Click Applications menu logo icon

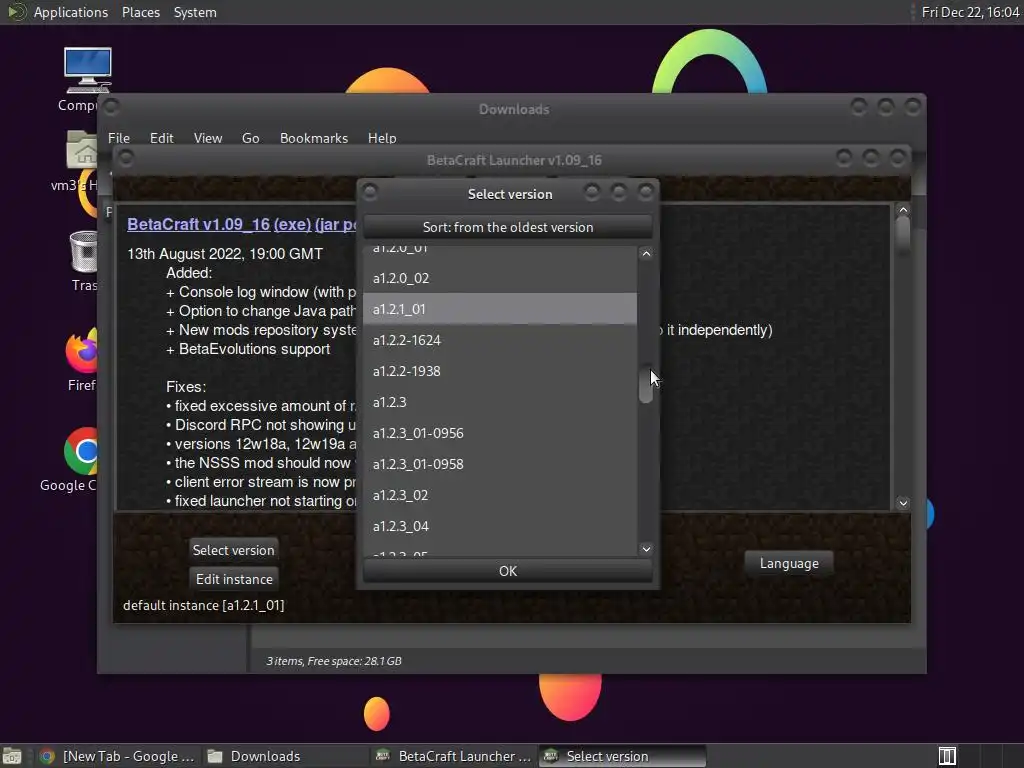click(16, 12)
